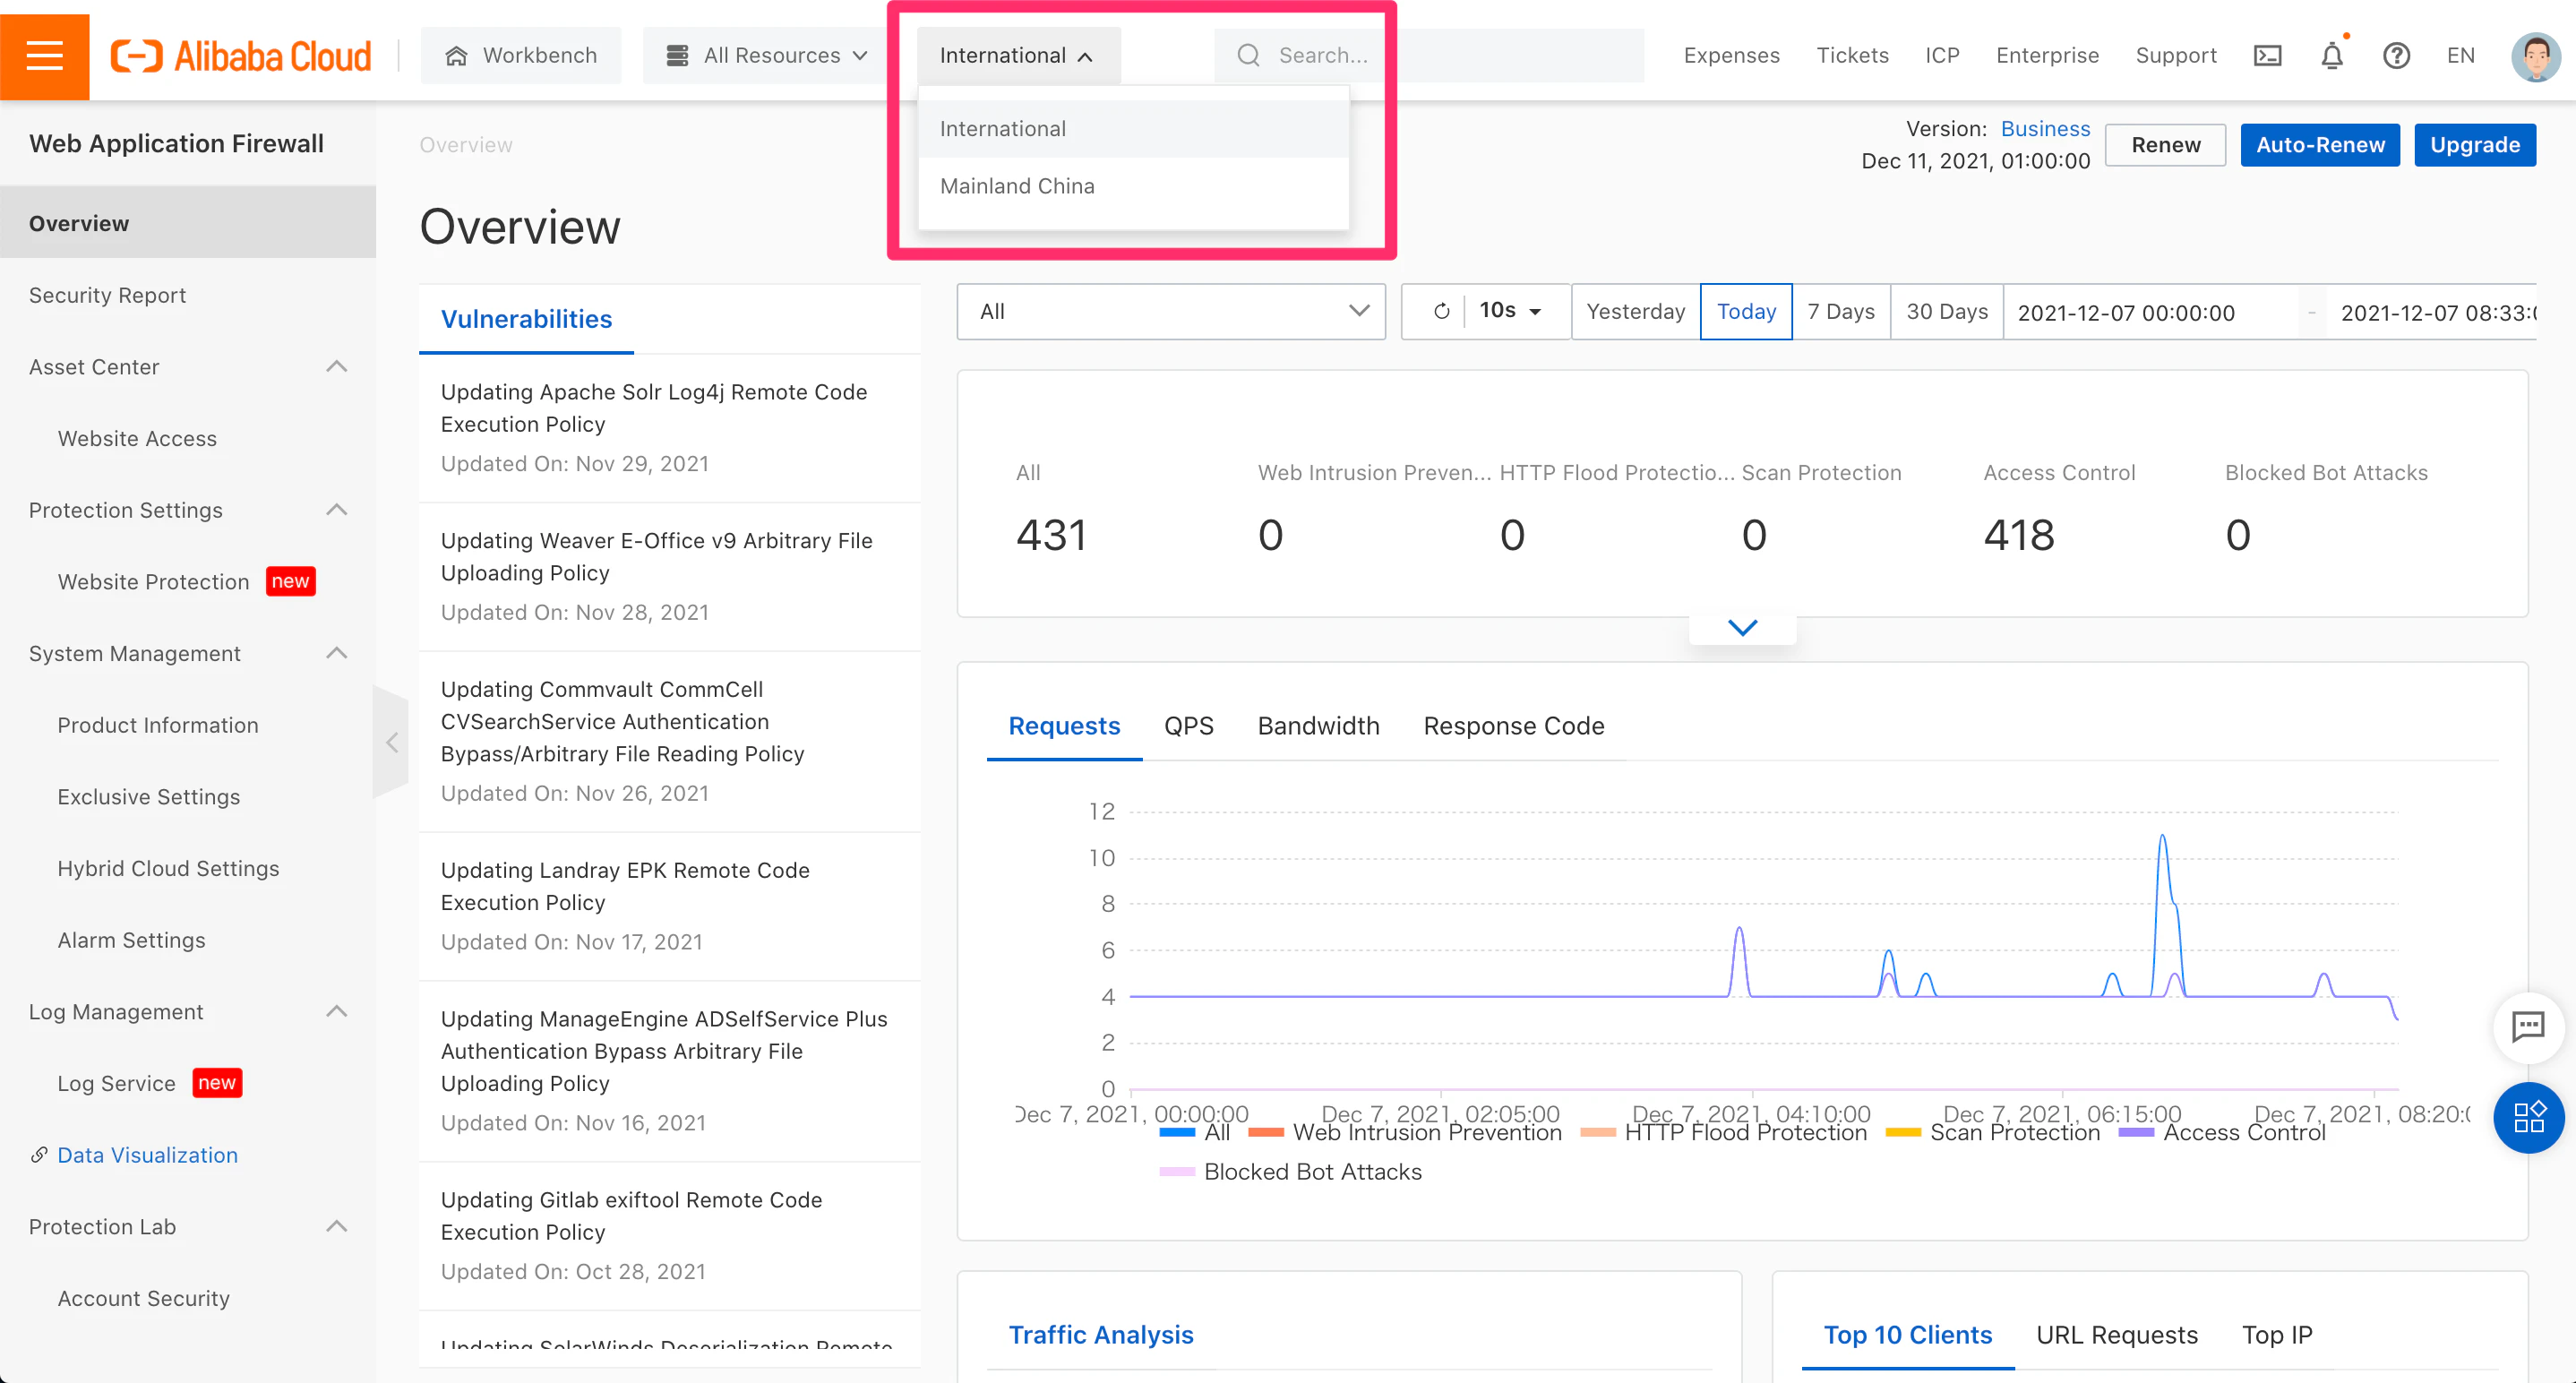Click the All Resources server icon
Screen dimensions: 2576x1383
677,56
